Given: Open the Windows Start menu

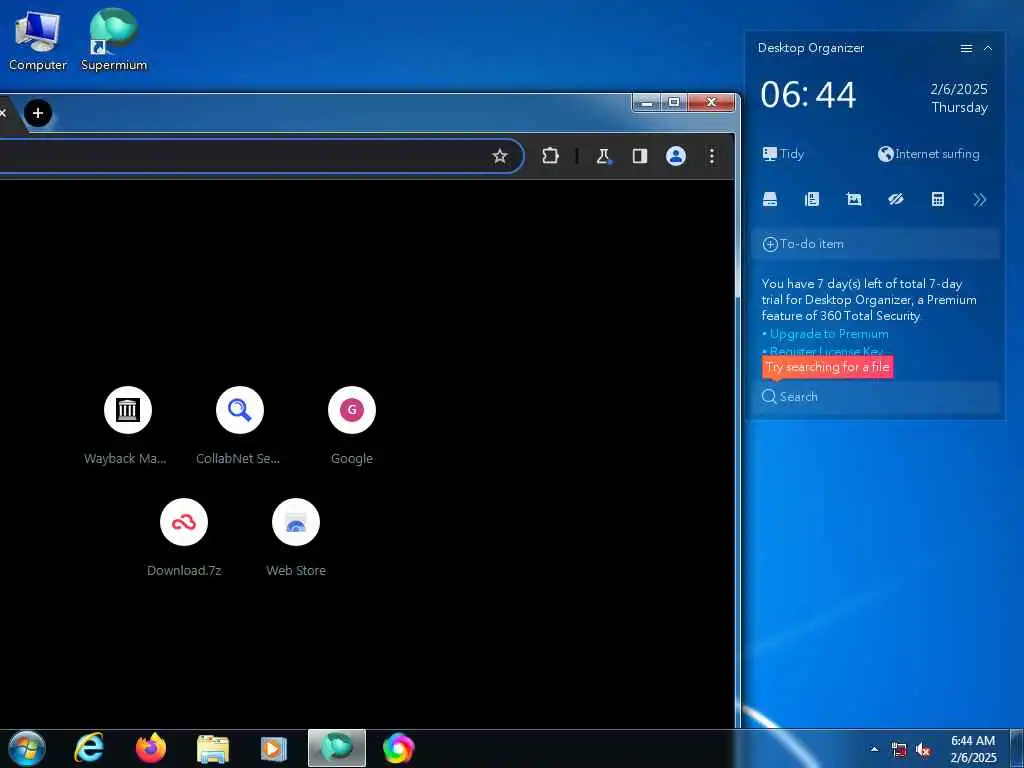Looking at the screenshot, I should [27, 748].
